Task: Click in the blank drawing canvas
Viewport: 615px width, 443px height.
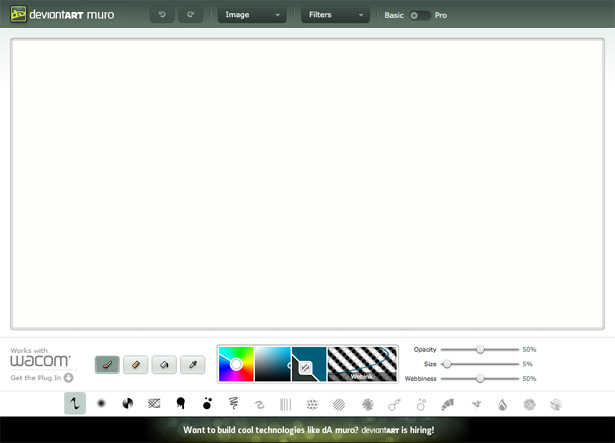Action: point(308,184)
